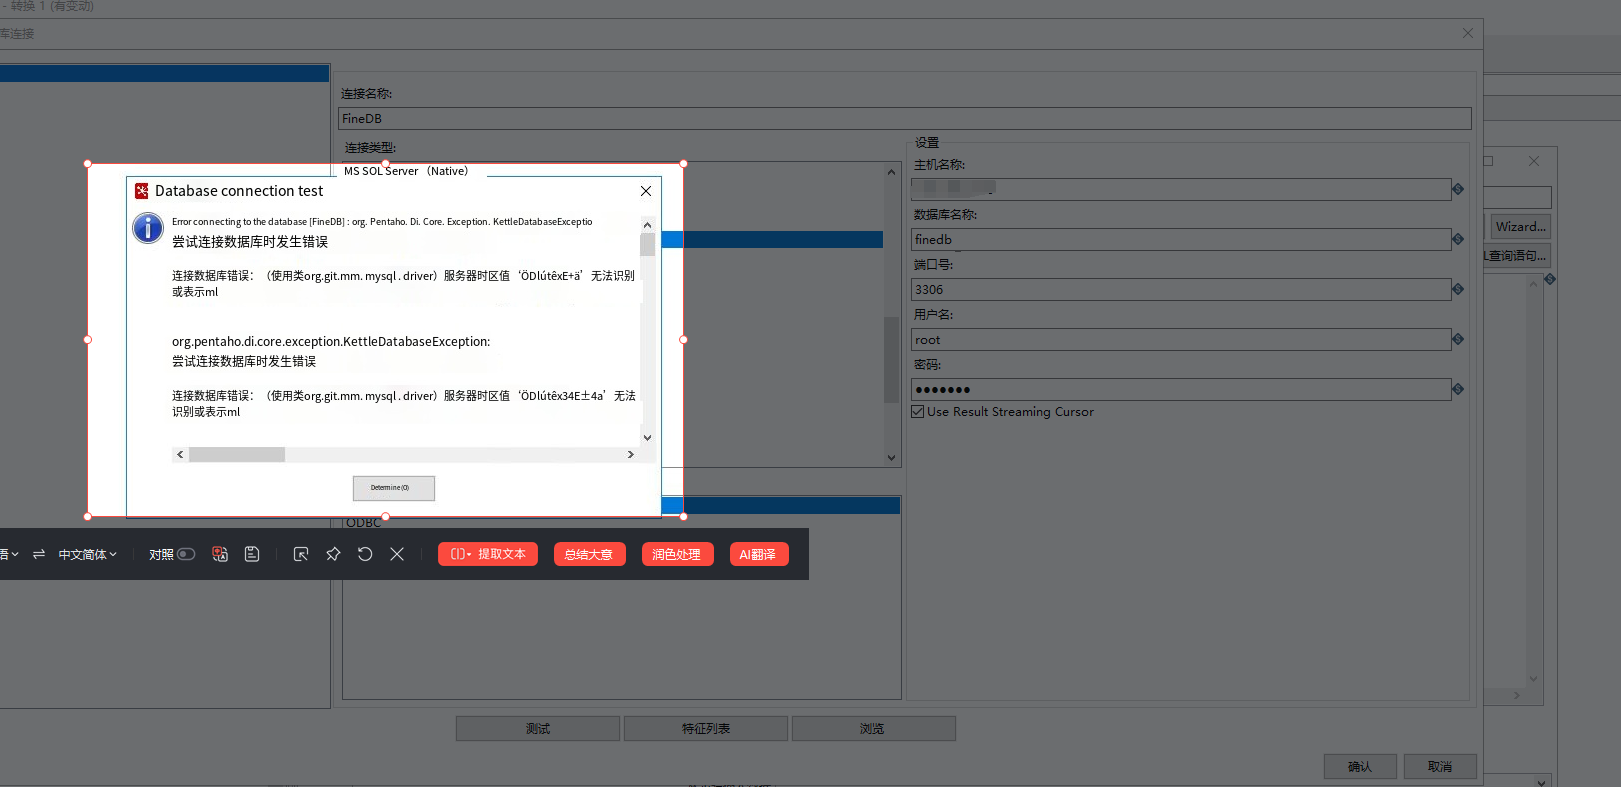Click the variable diamond icon beside 密码
Screen dimensions: 1621x787
tap(1458, 389)
